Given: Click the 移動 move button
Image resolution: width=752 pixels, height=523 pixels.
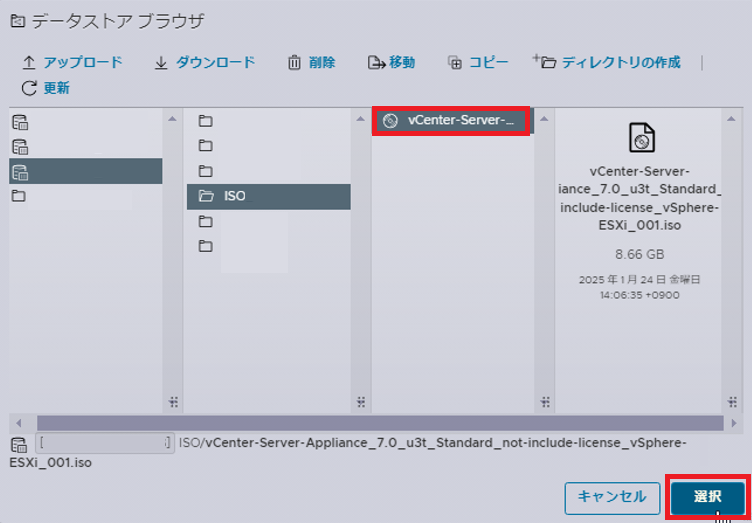Looking at the screenshot, I should coord(391,63).
